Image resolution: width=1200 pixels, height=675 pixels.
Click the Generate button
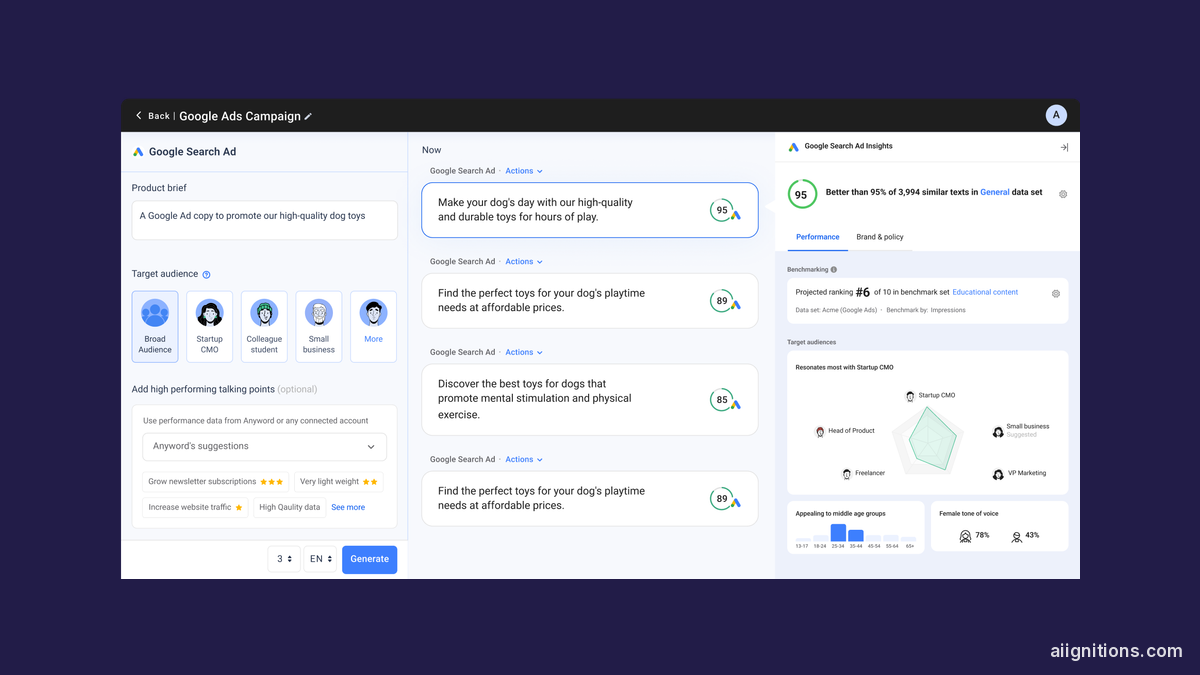369,559
